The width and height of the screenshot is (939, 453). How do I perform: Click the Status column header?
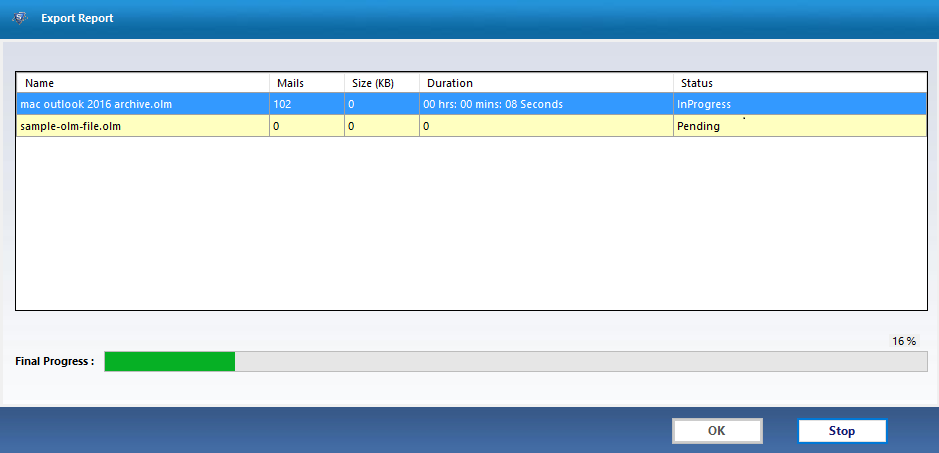(x=800, y=83)
